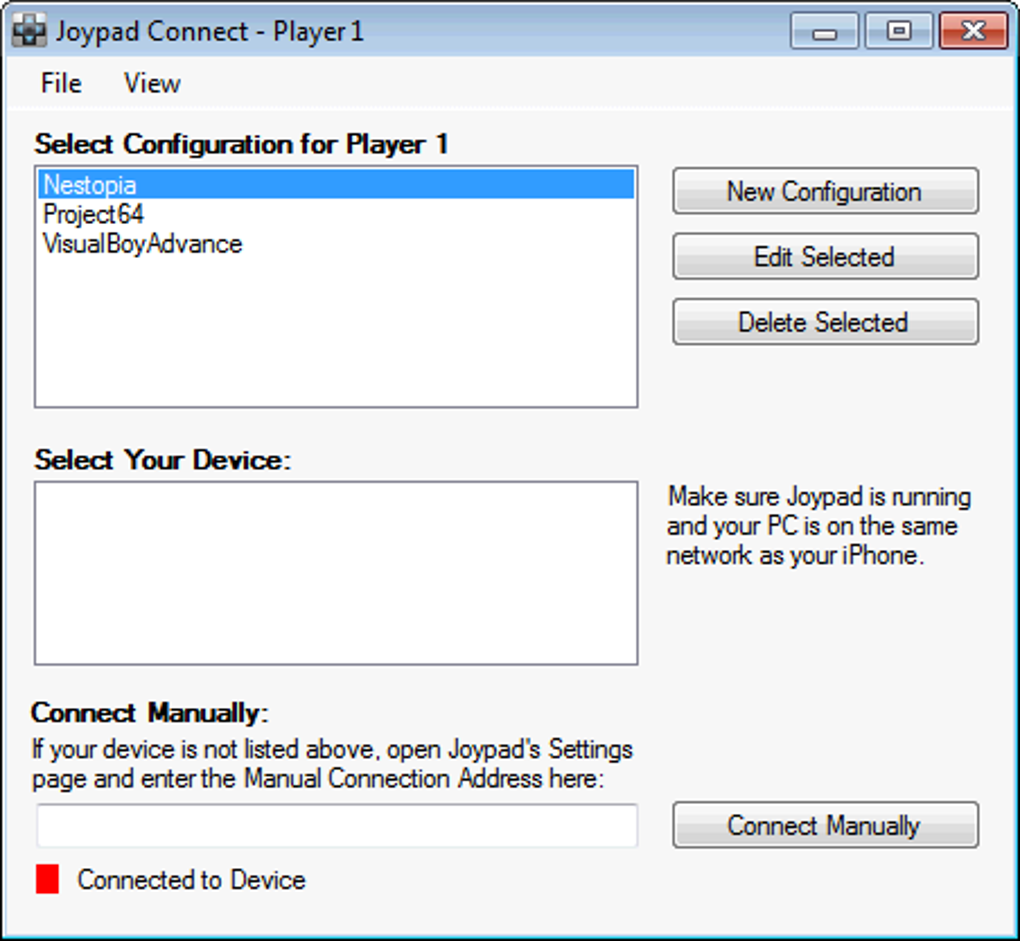The width and height of the screenshot is (1020, 941).
Task: Click the Connected to Device status label
Action: click(191, 880)
